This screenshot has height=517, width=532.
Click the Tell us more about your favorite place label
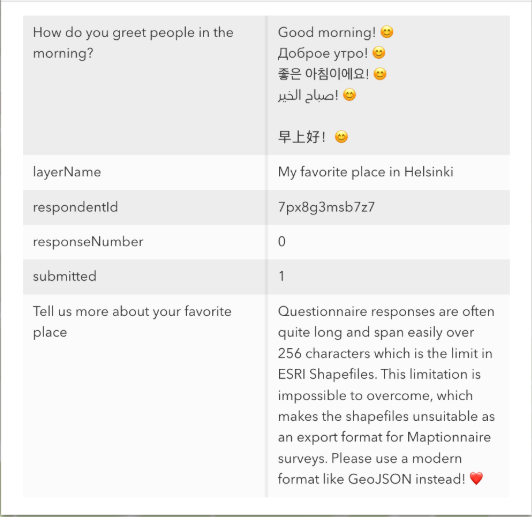pos(132,322)
